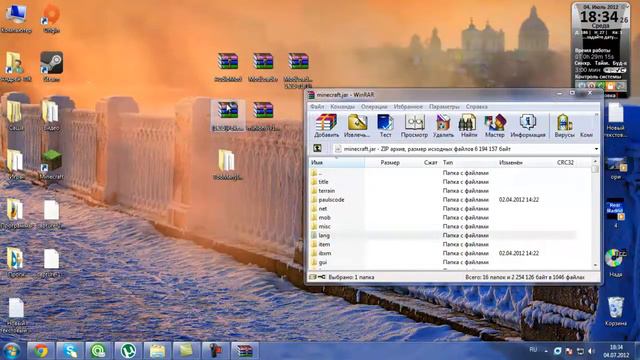Switch to WinRAR from the taskbar
The height and width of the screenshot is (360, 640).
[244, 351]
